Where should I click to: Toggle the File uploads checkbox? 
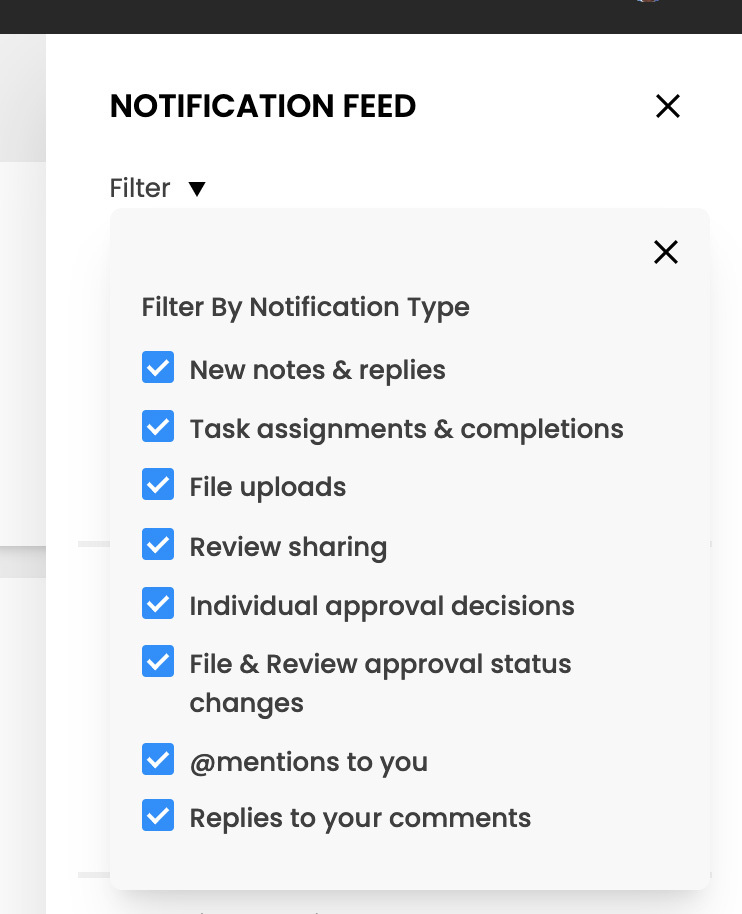158,485
